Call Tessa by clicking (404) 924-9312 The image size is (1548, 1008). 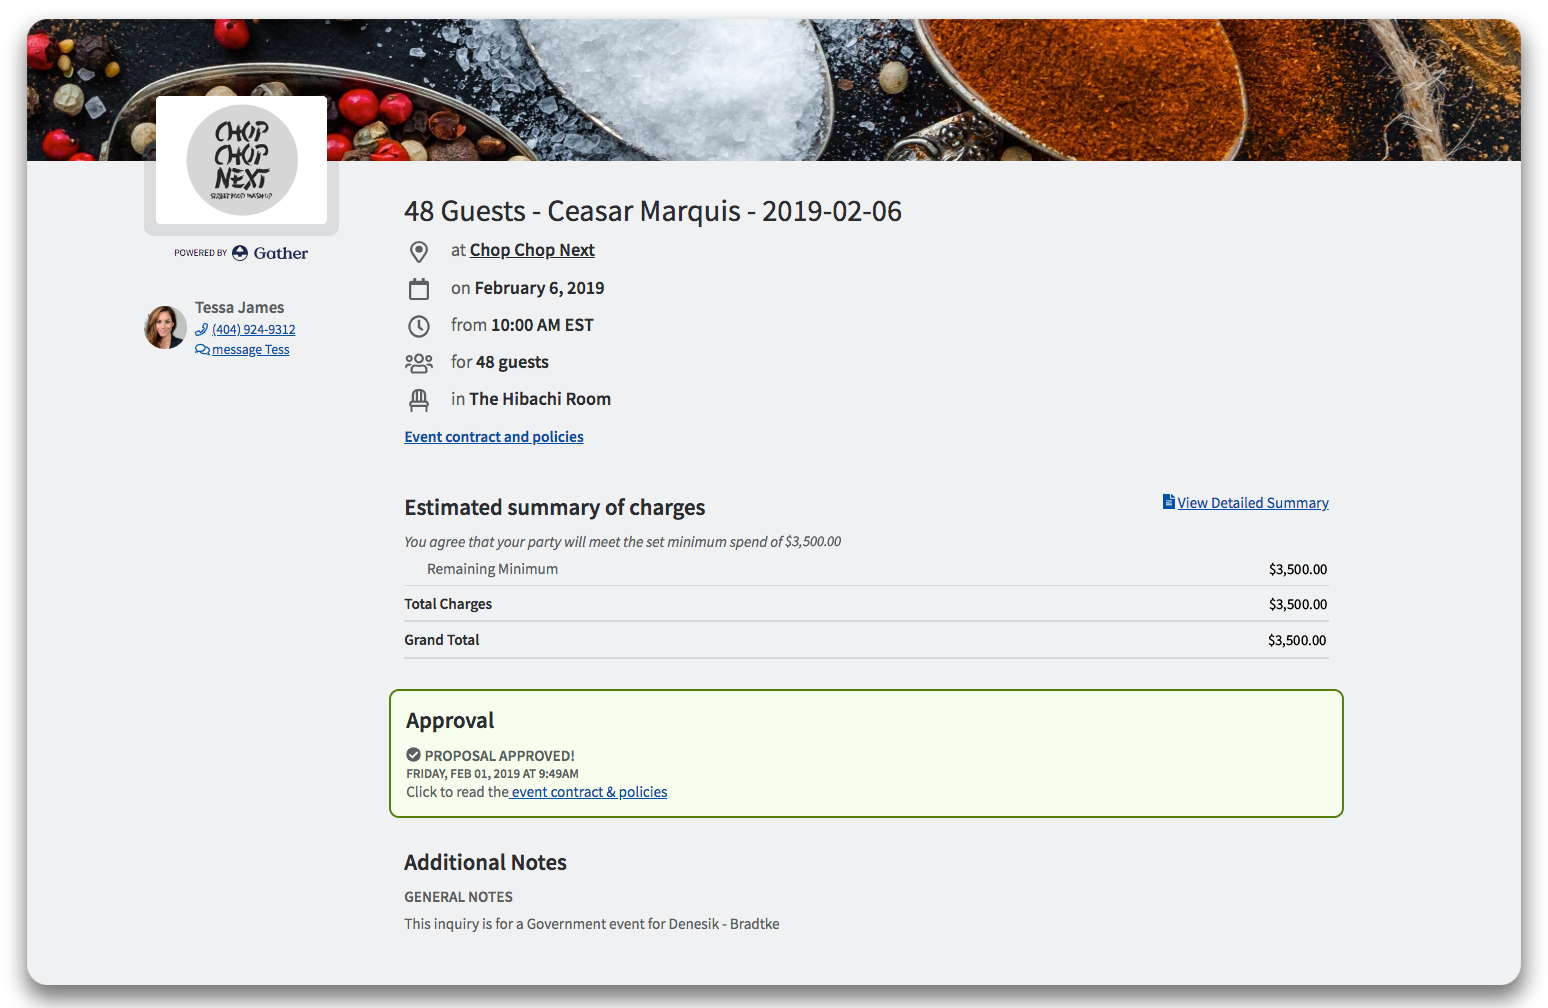click(x=253, y=329)
